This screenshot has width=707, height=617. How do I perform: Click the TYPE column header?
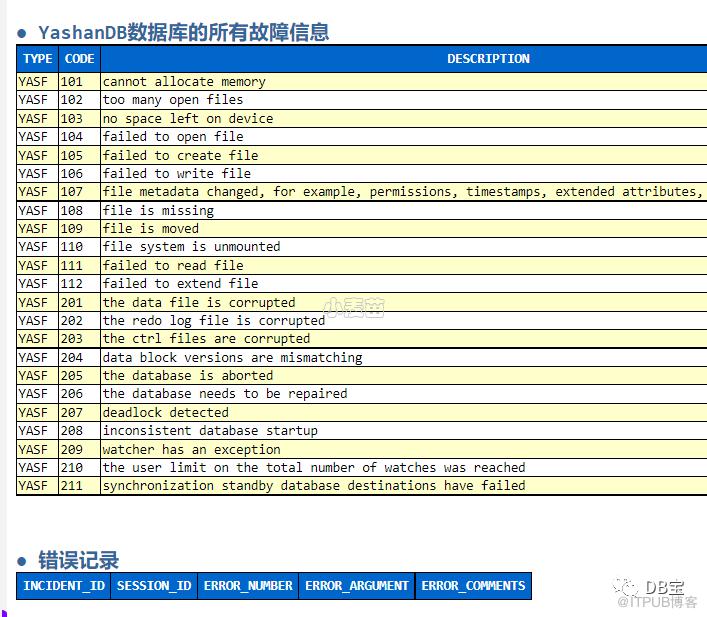coord(38,59)
